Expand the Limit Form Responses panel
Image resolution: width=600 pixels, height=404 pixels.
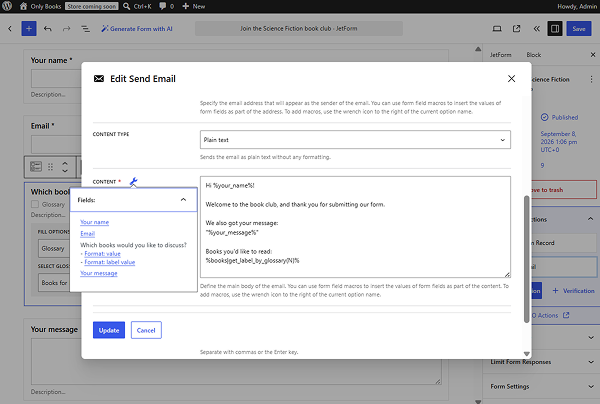coord(541,362)
